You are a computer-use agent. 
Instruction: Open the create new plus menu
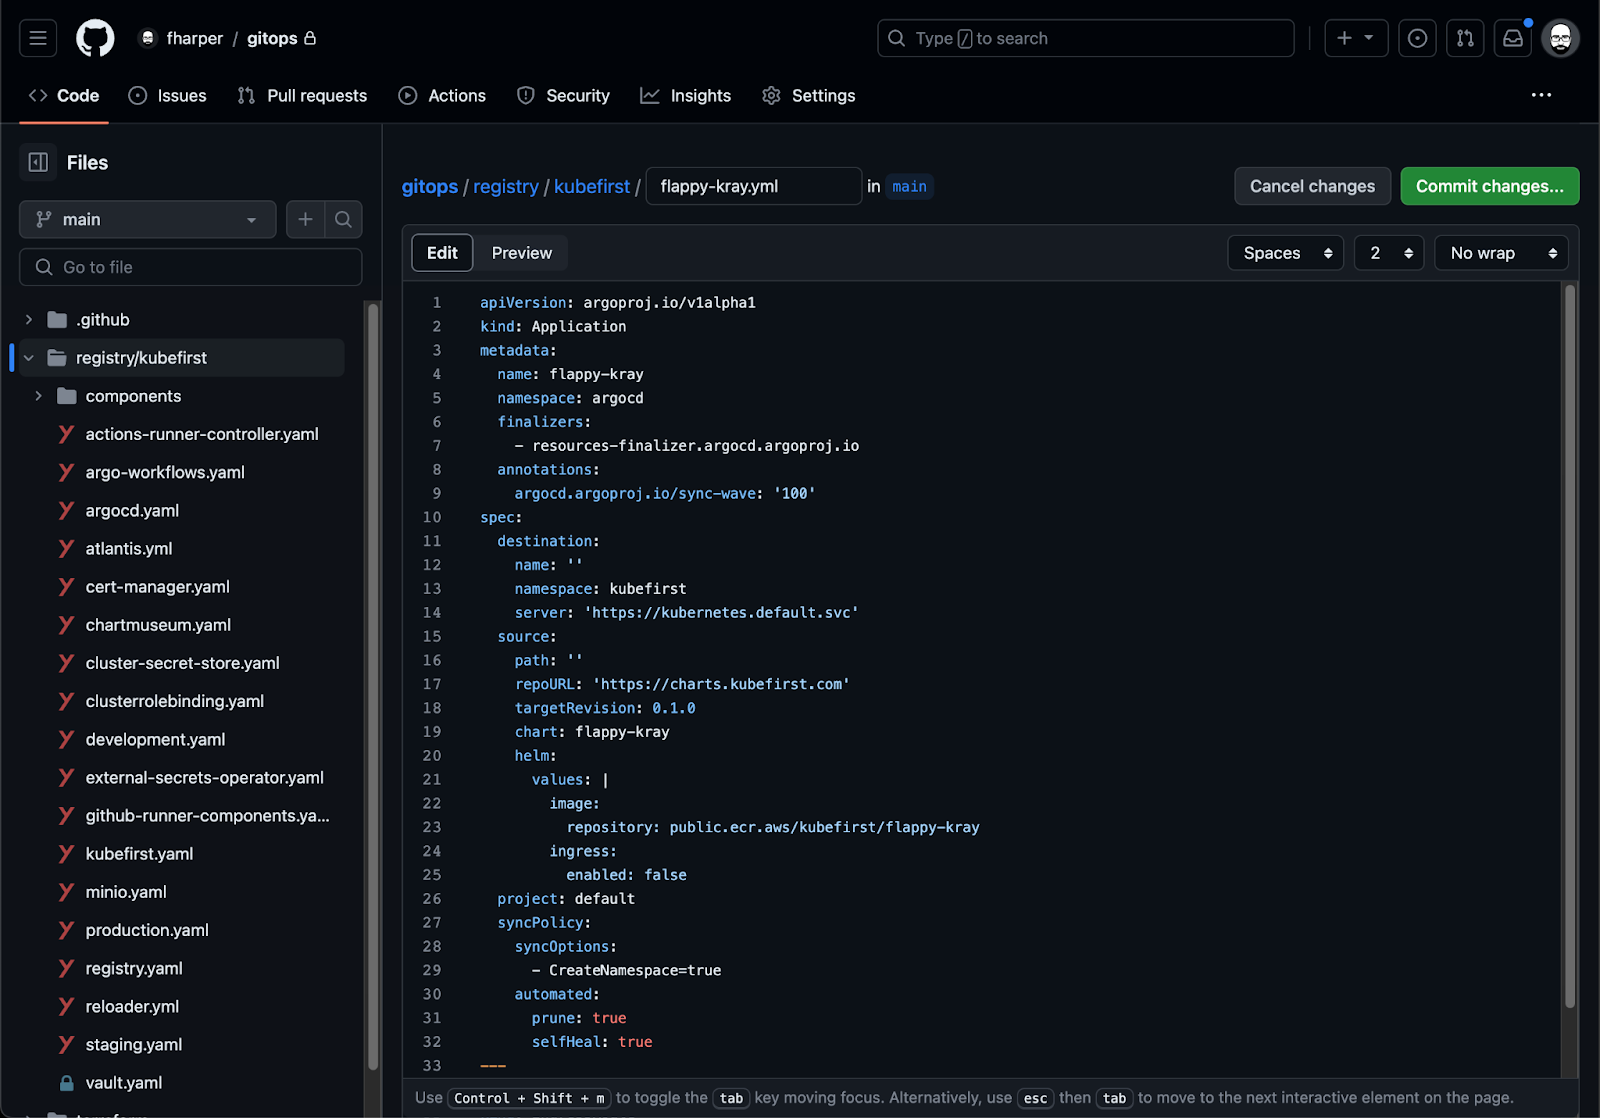1356,38
